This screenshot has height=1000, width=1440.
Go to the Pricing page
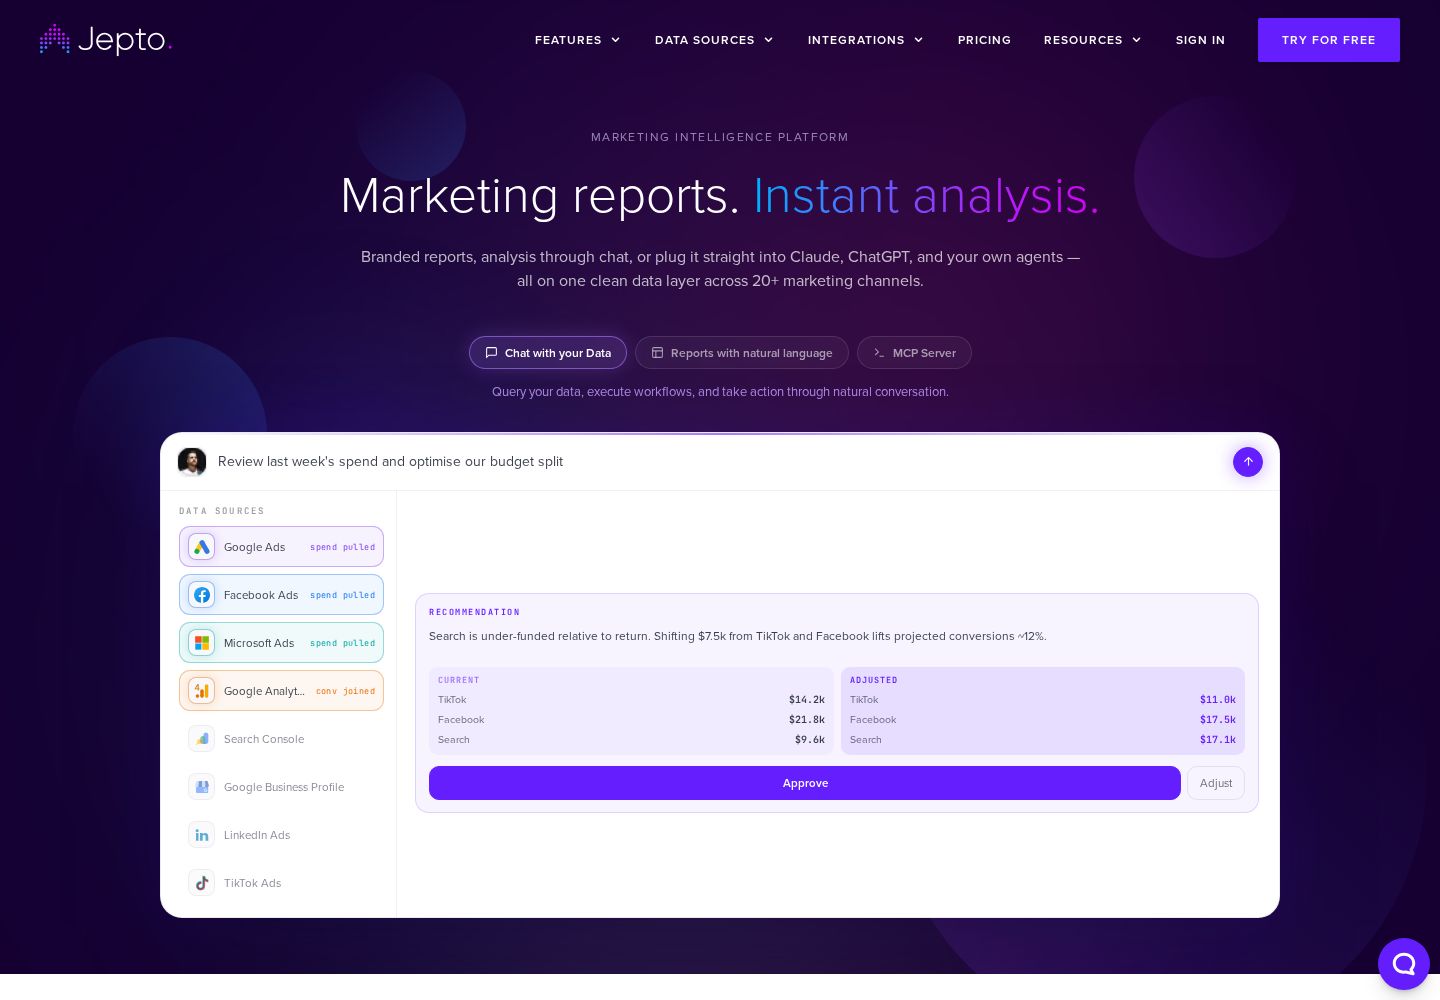pos(984,40)
